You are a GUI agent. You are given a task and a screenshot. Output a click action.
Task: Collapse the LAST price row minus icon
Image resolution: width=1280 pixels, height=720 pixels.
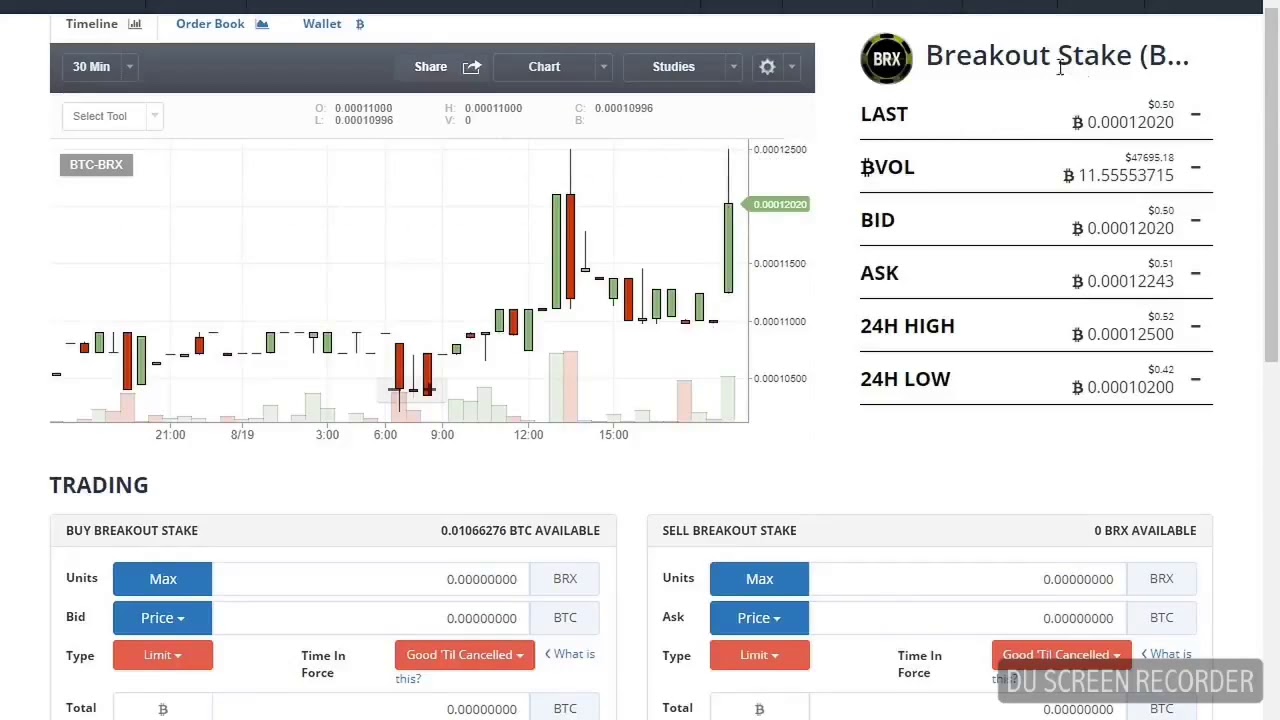coord(1195,115)
